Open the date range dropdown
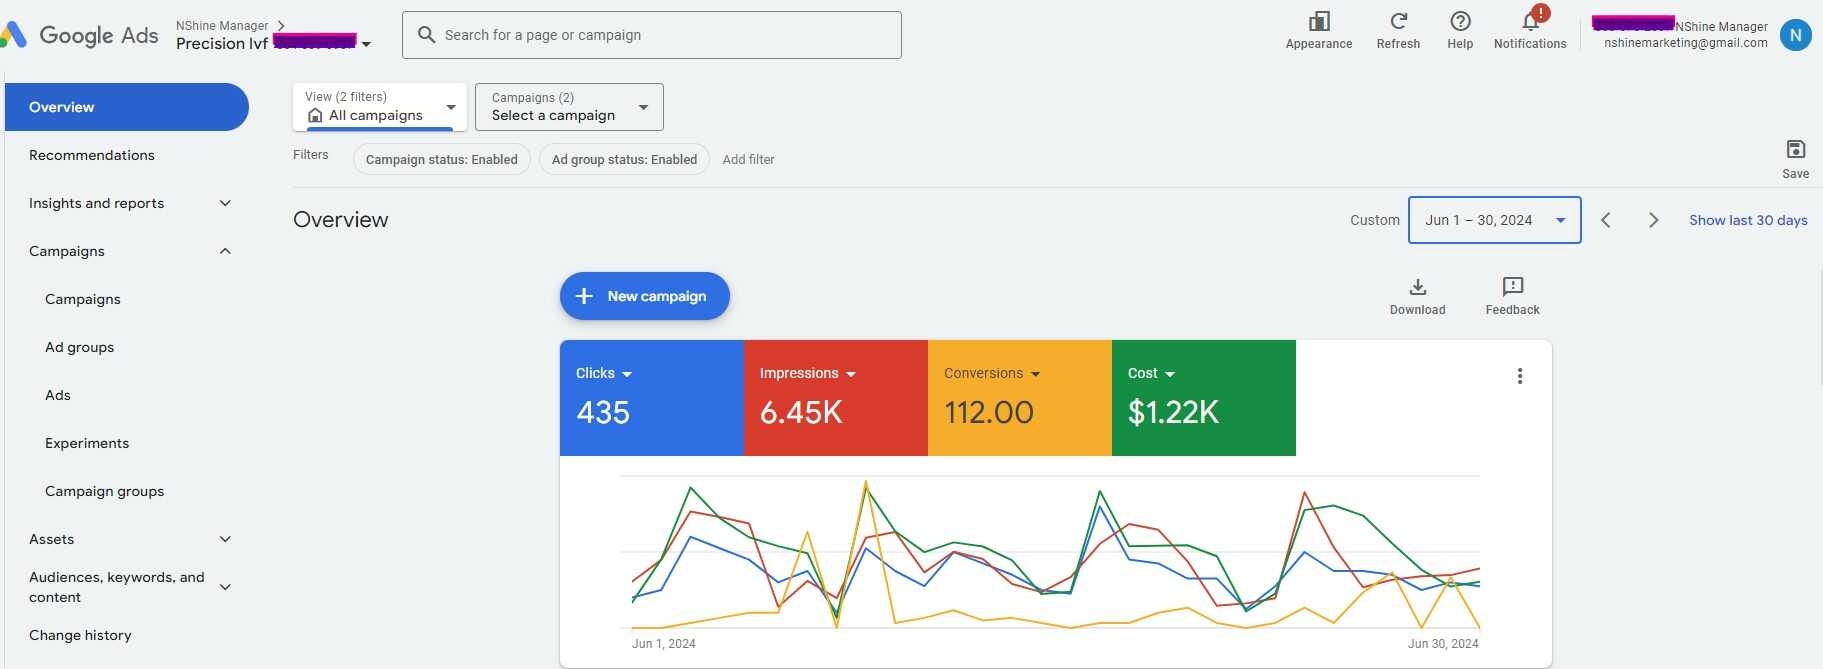 (x=1494, y=220)
